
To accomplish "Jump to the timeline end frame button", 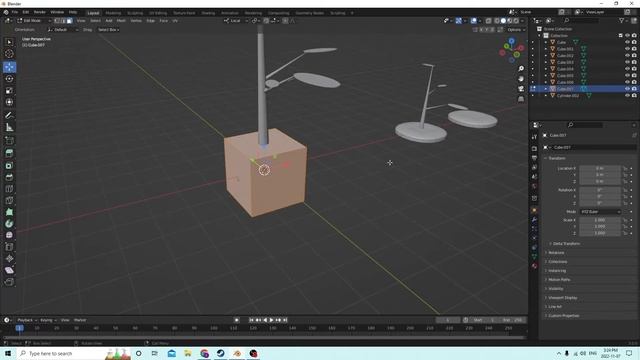I will pos(285,320).
